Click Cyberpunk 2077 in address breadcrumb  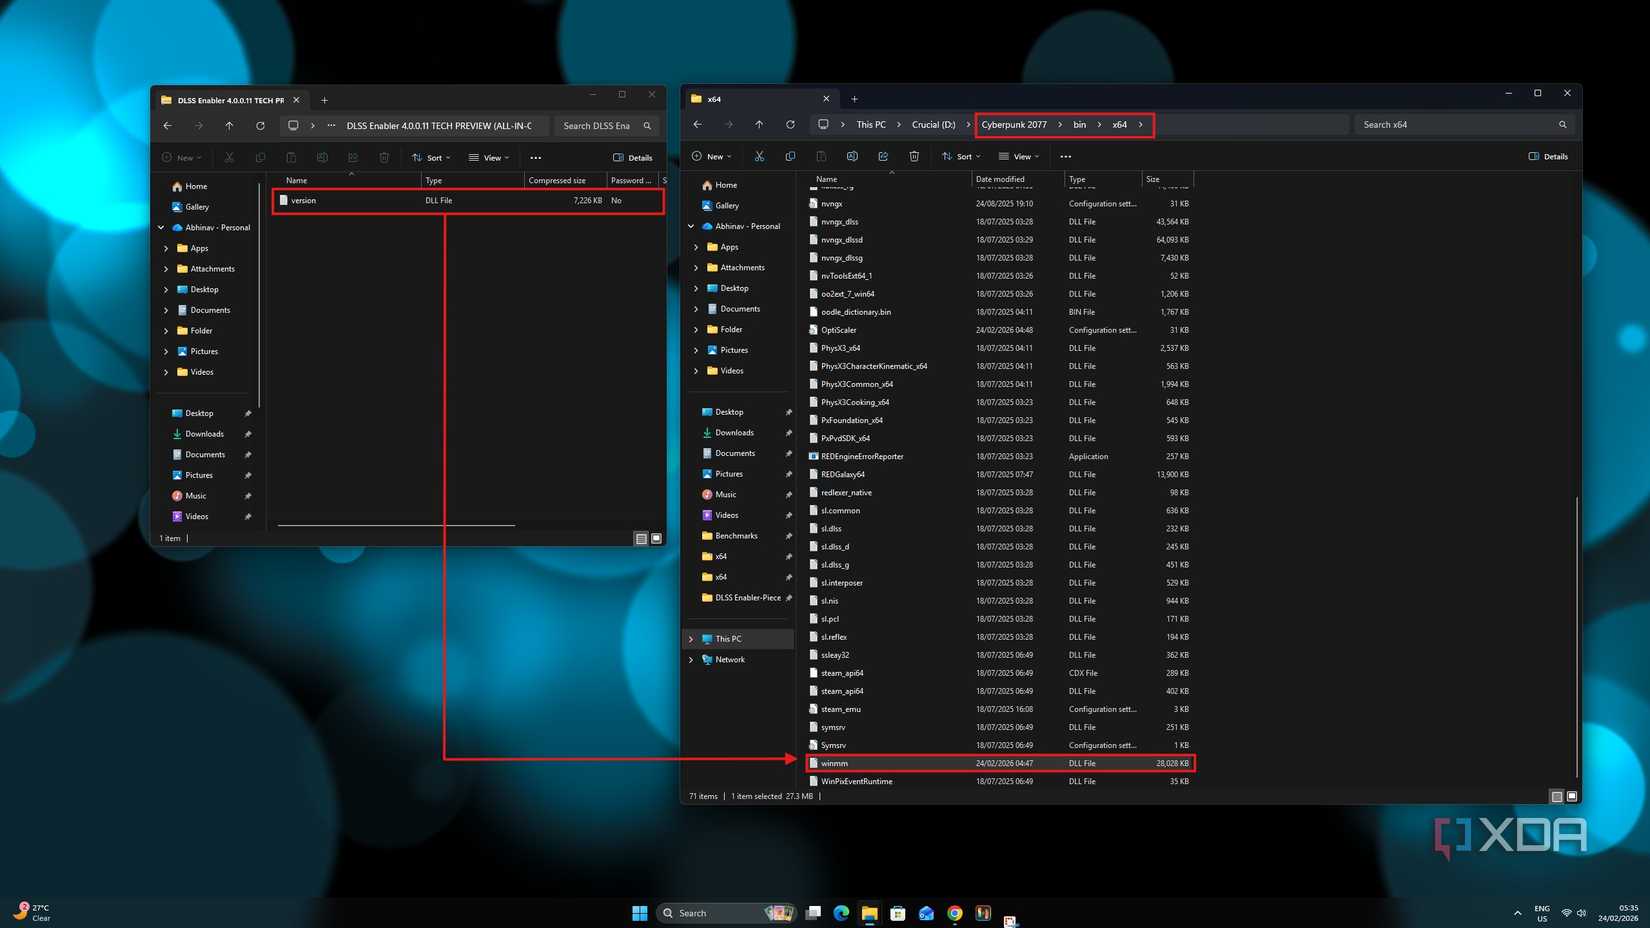coord(1014,125)
